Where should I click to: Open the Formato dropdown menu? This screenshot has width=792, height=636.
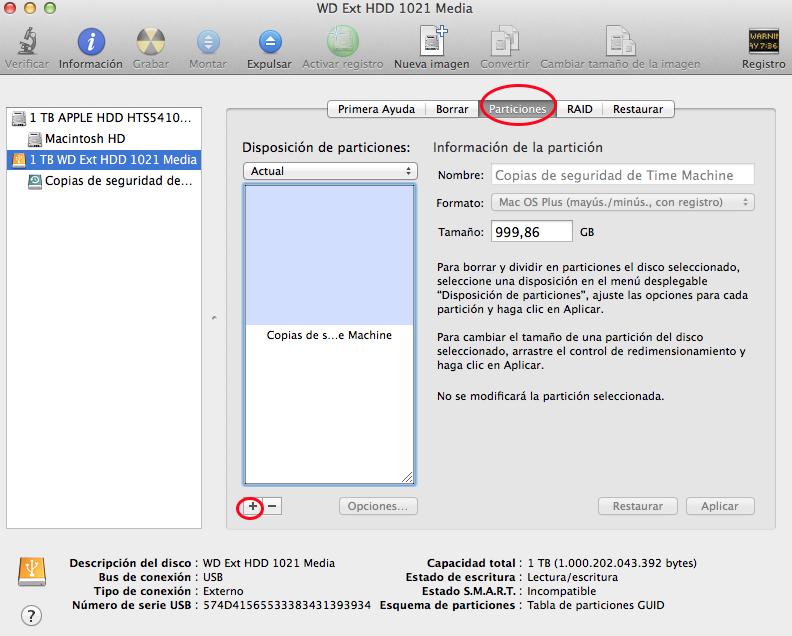(623, 203)
